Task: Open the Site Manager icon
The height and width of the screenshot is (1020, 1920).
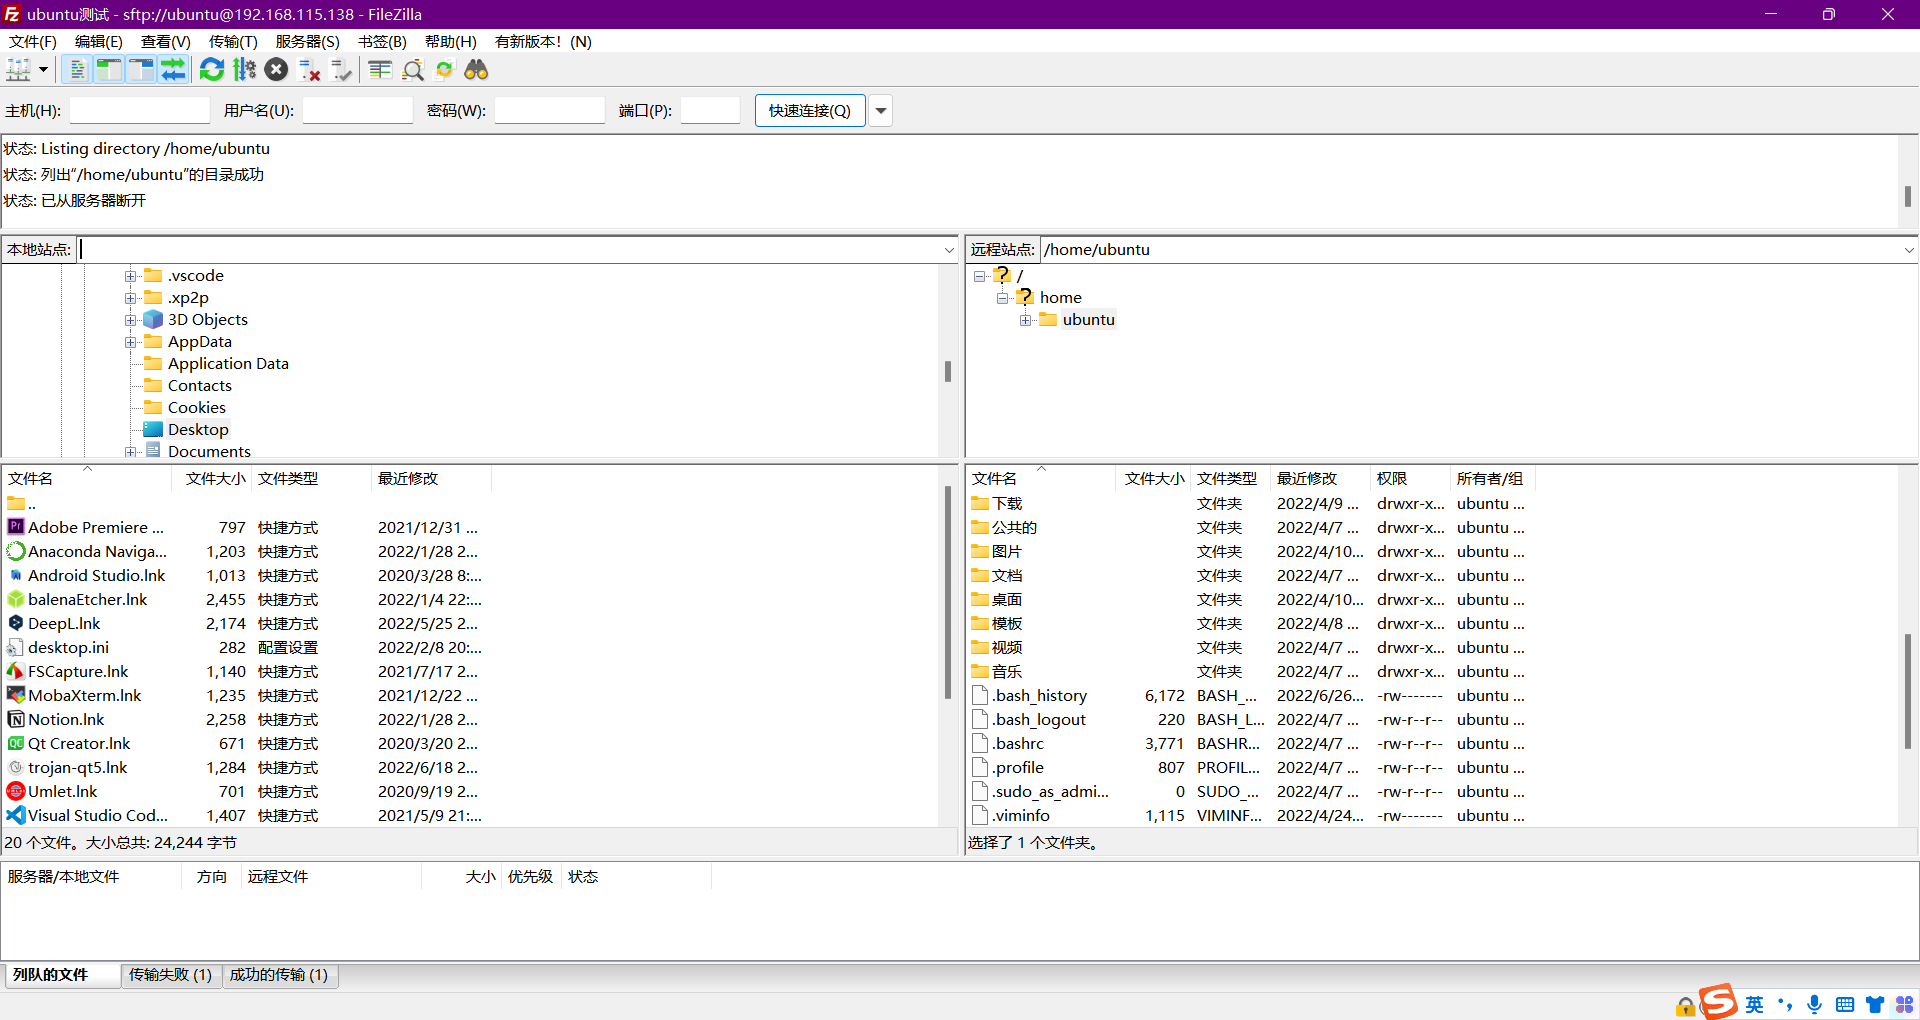Action: point(18,70)
